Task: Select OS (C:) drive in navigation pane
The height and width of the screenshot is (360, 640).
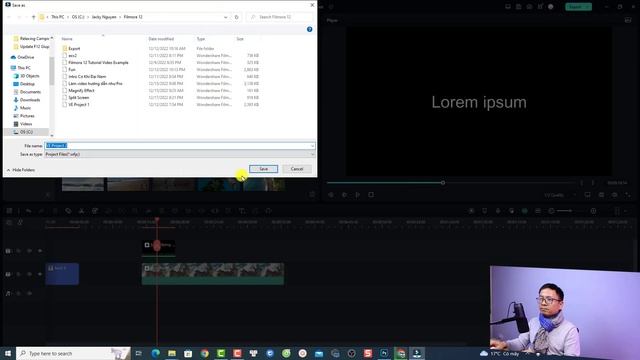Action: tap(26, 132)
